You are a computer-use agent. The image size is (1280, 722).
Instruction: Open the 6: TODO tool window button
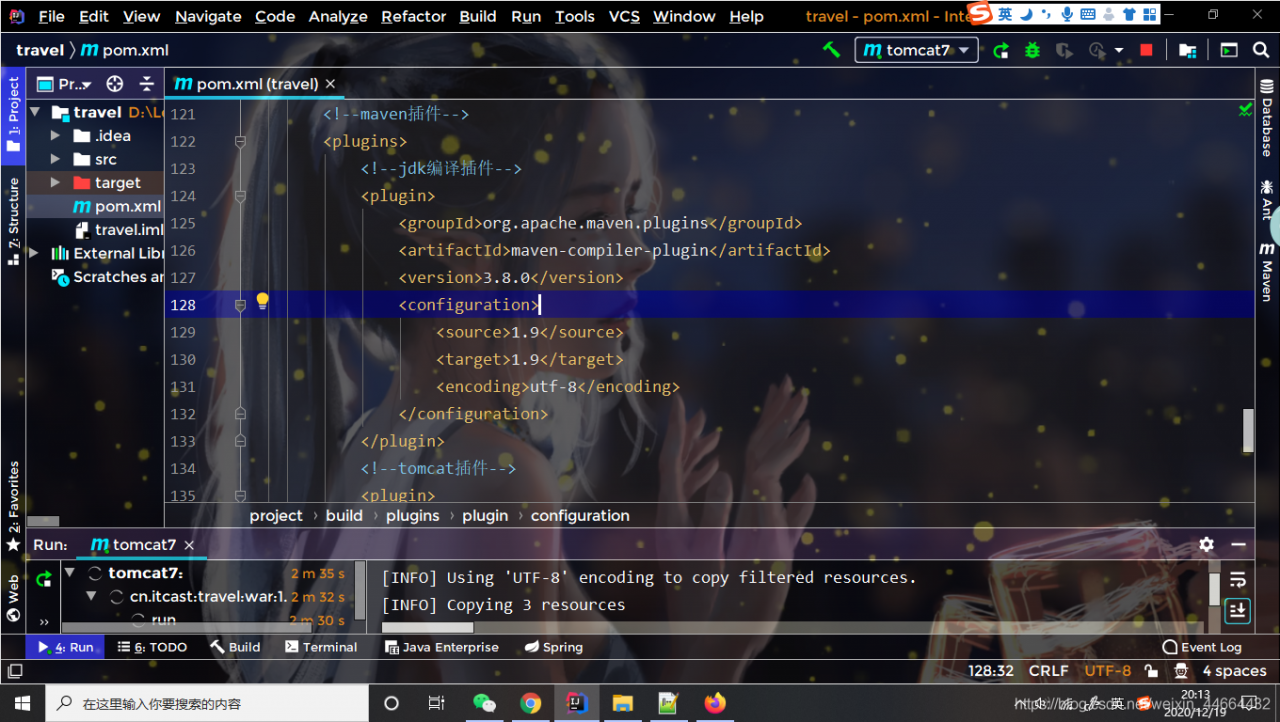(152, 647)
